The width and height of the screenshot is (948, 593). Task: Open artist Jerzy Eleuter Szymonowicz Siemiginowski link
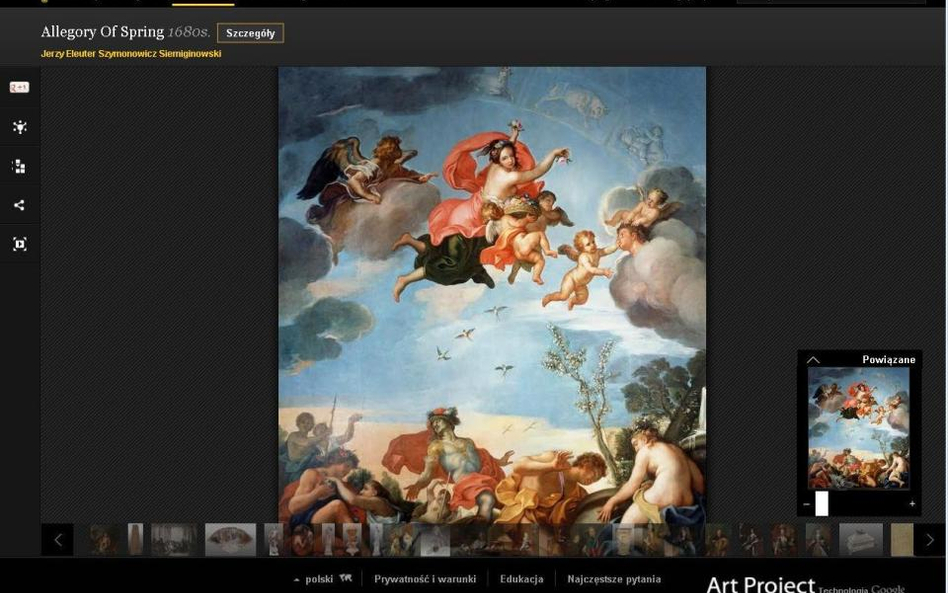coord(131,54)
